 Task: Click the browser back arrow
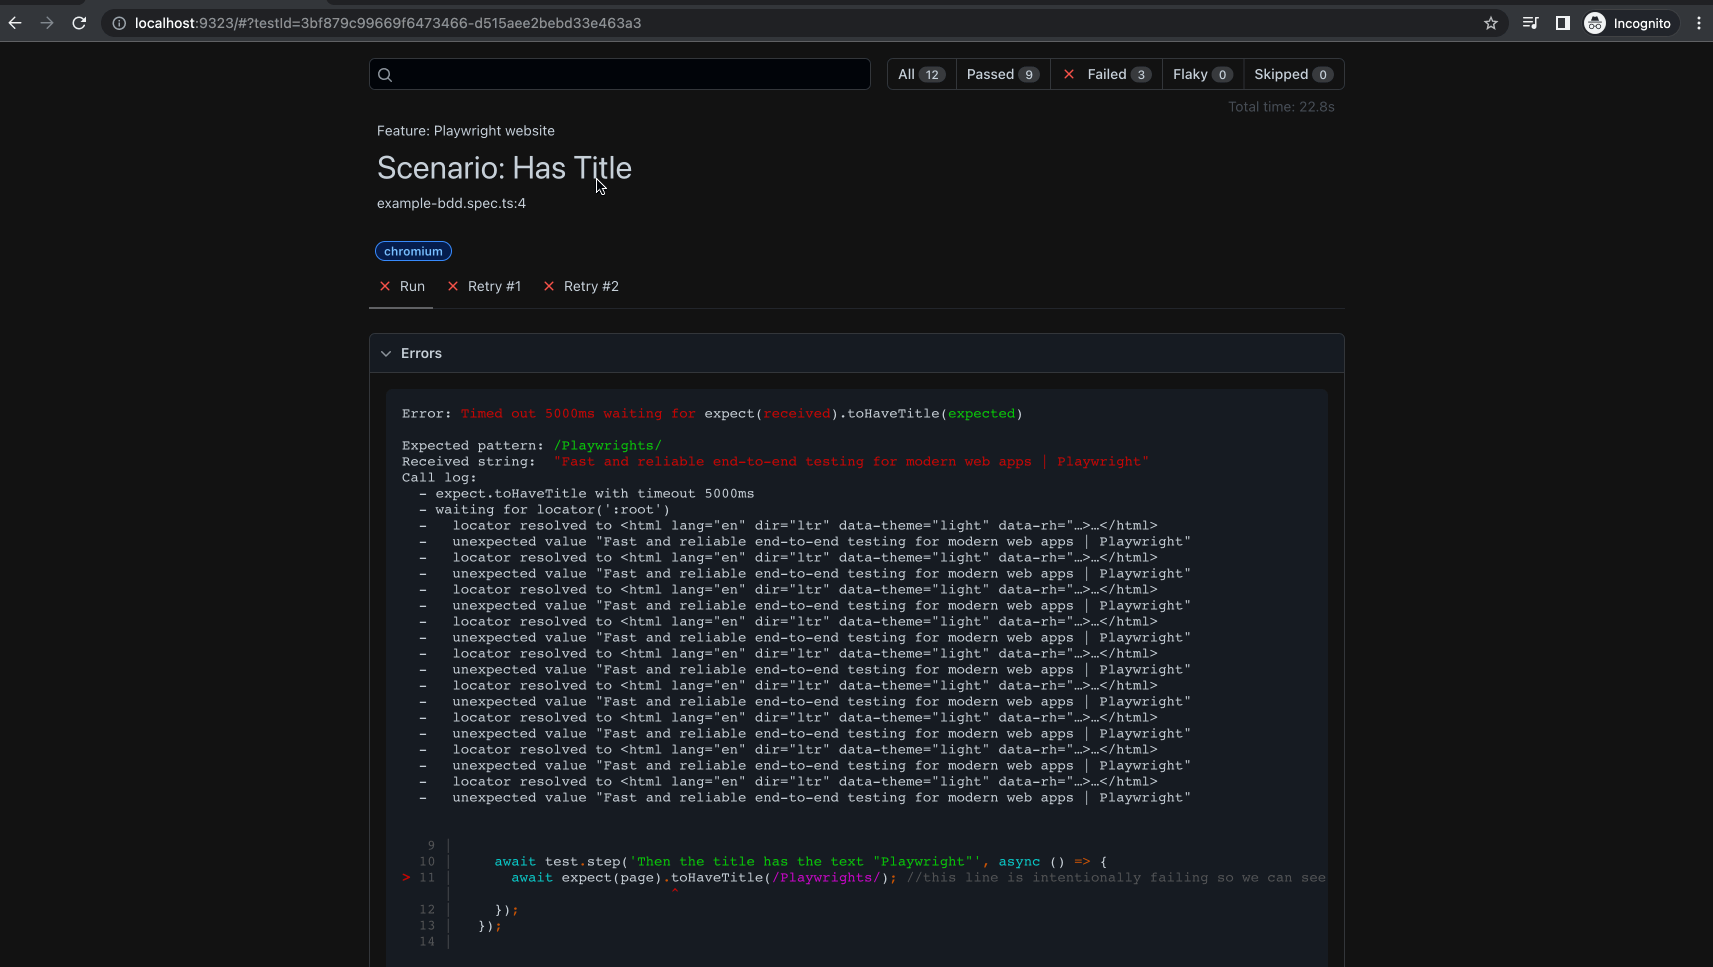tap(15, 23)
